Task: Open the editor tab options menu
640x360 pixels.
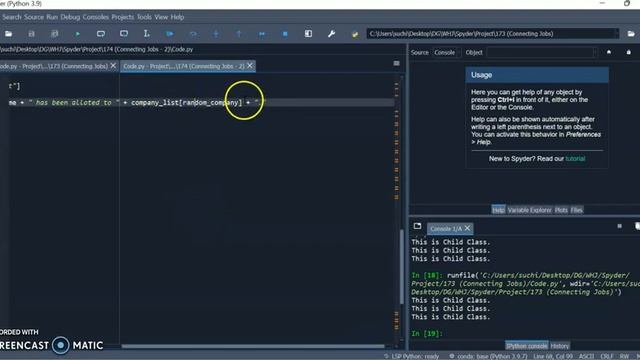Action: pos(396,63)
